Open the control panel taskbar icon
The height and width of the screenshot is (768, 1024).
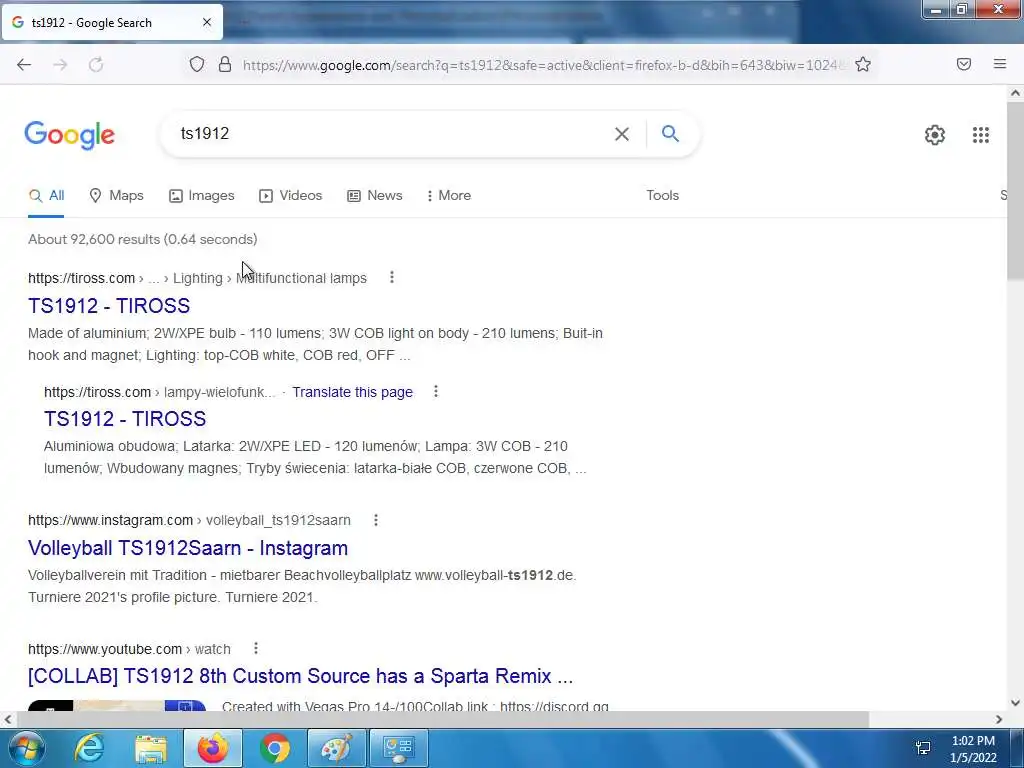point(398,748)
